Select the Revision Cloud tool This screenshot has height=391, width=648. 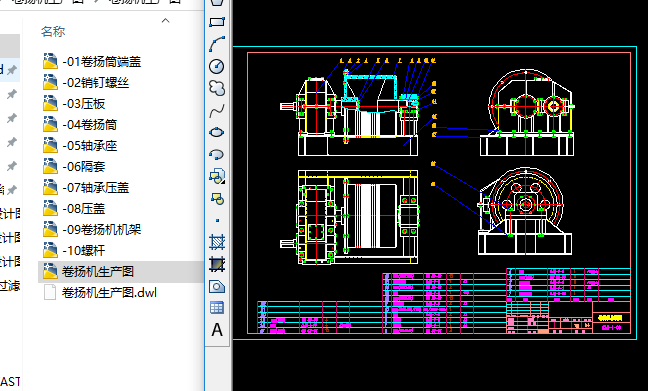(217, 88)
